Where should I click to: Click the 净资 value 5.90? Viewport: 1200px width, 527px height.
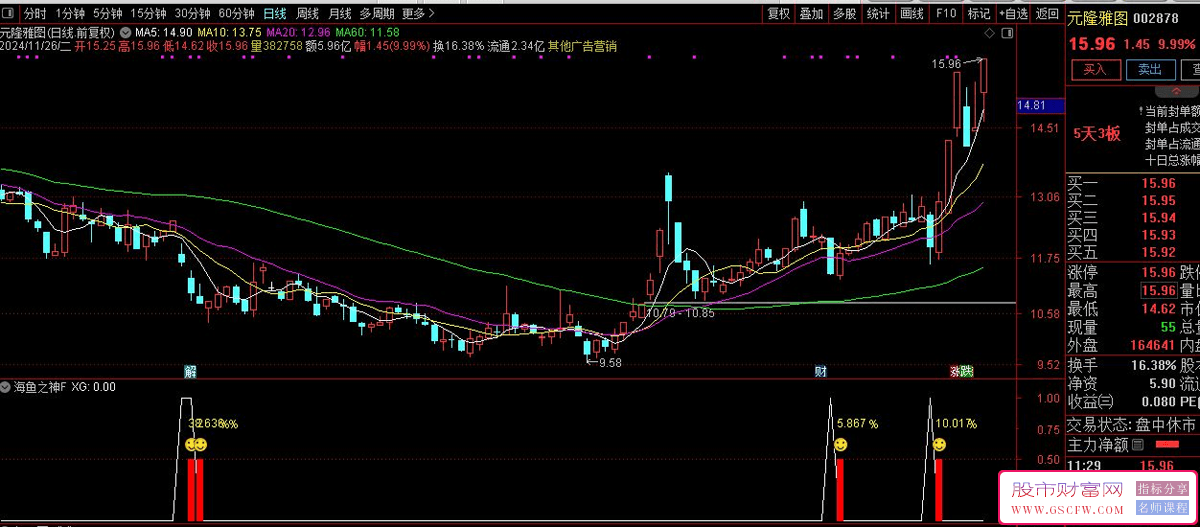[x=1161, y=383]
